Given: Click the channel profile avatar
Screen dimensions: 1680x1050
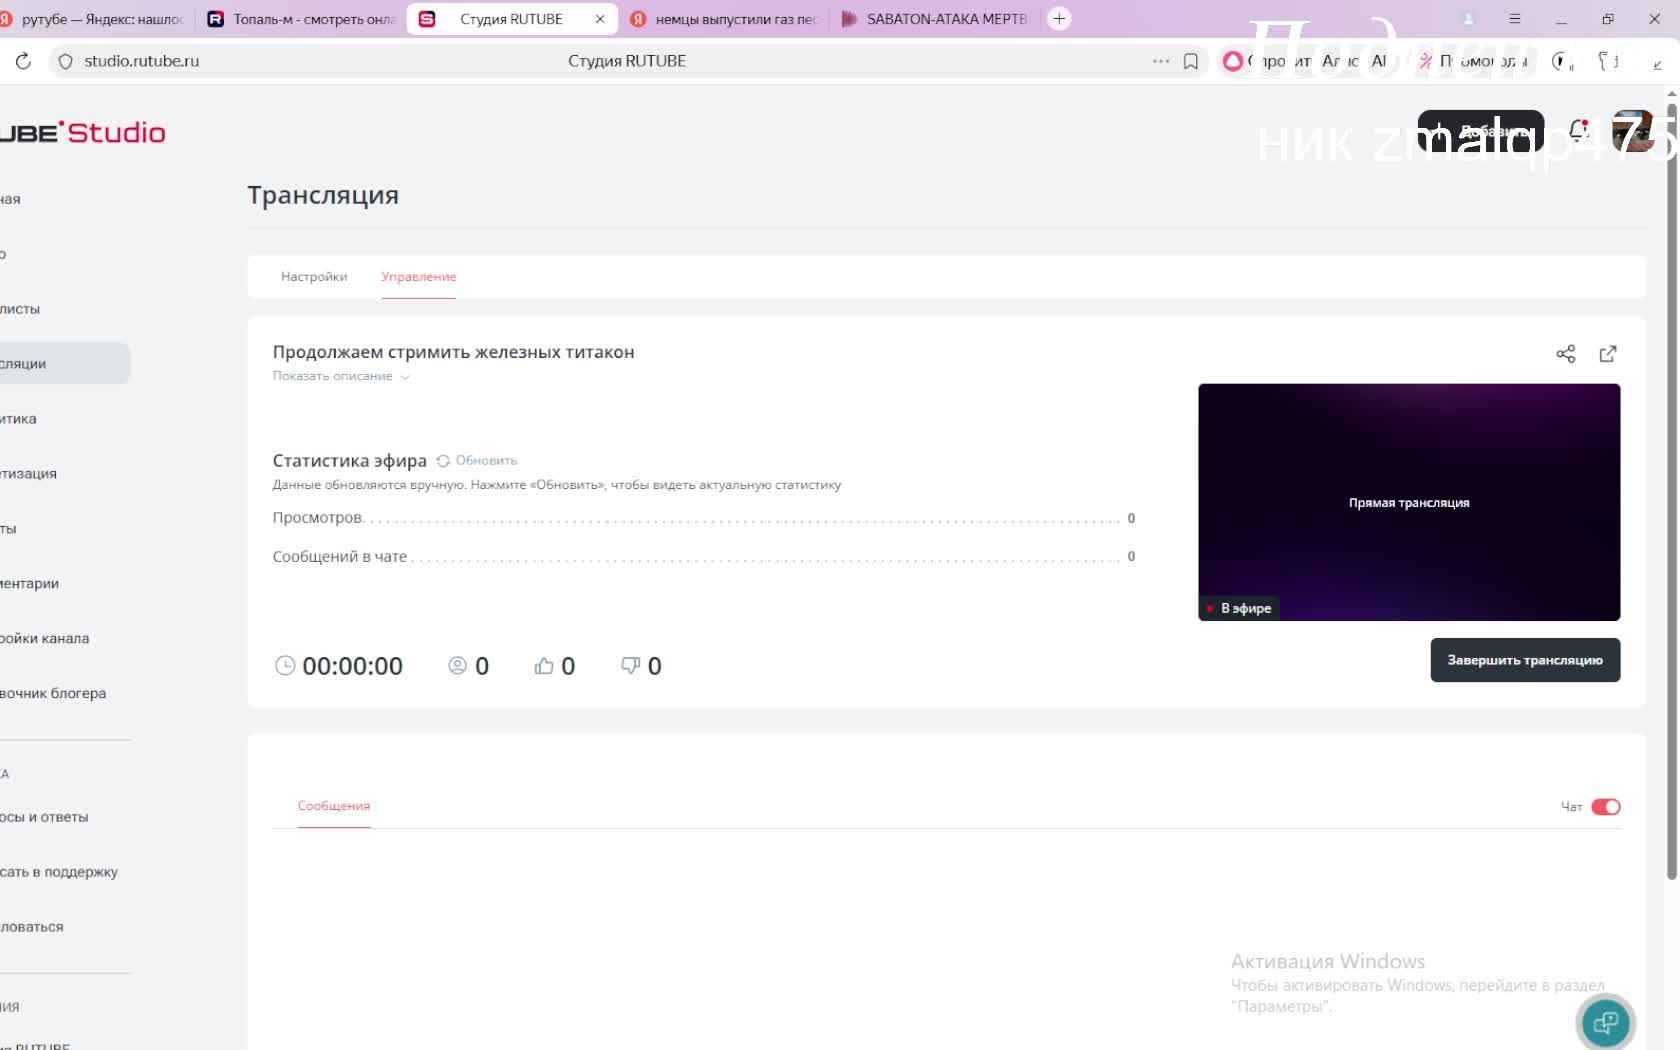Looking at the screenshot, I should click(1634, 129).
